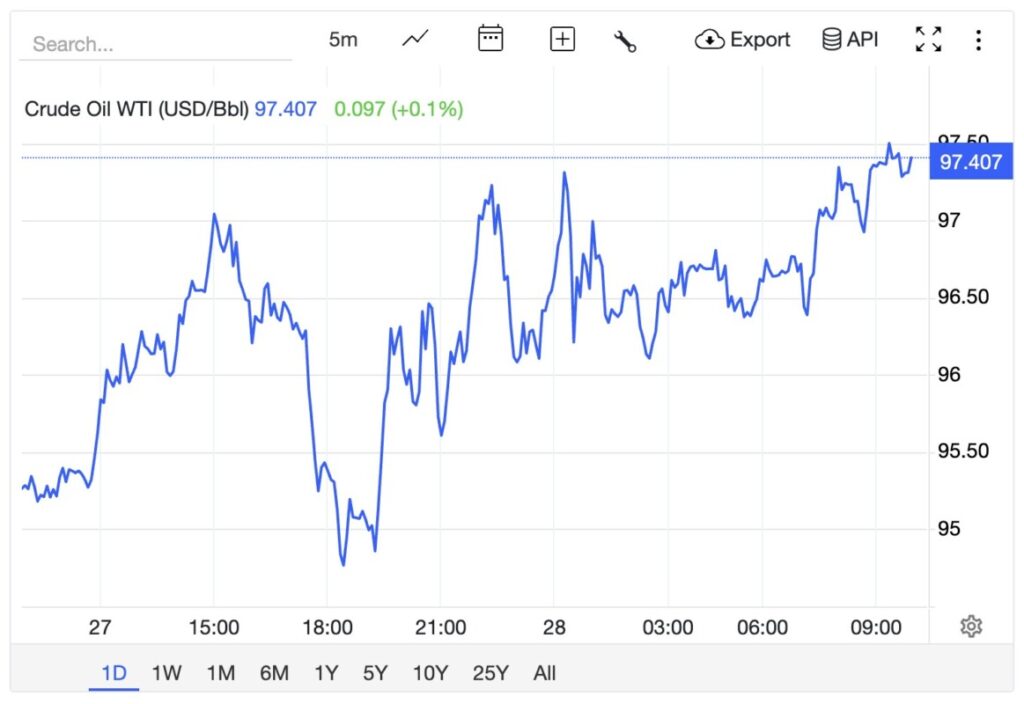The width and height of the screenshot is (1024, 704).
Task: Show the 1Y time range
Action: (326, 673)
